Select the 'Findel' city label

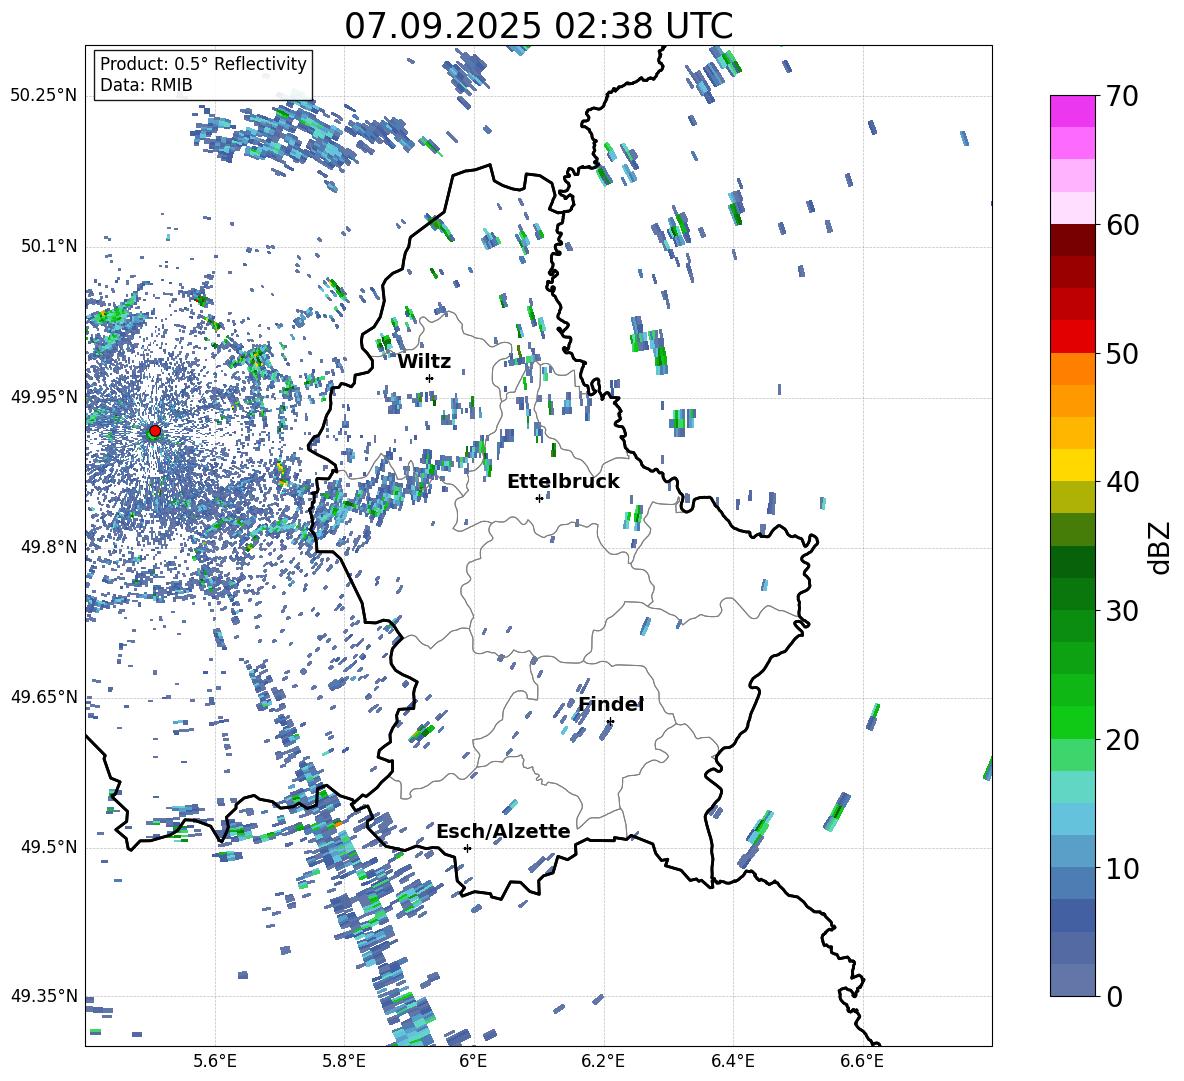pos(611,704)
